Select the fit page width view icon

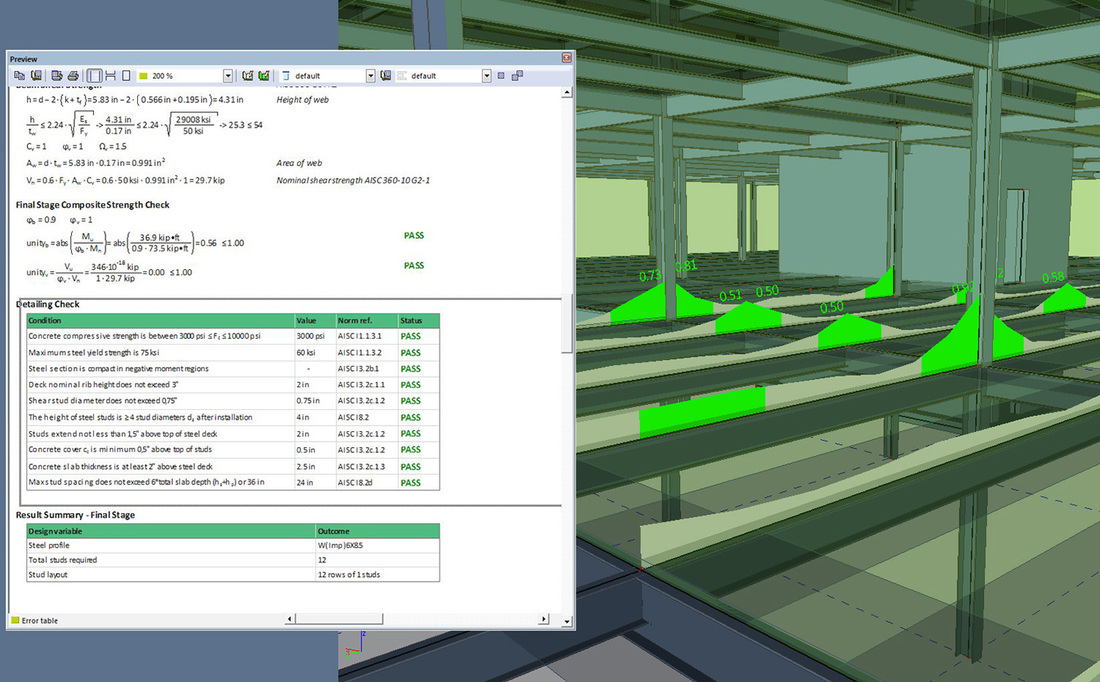(x=94, y=76)
